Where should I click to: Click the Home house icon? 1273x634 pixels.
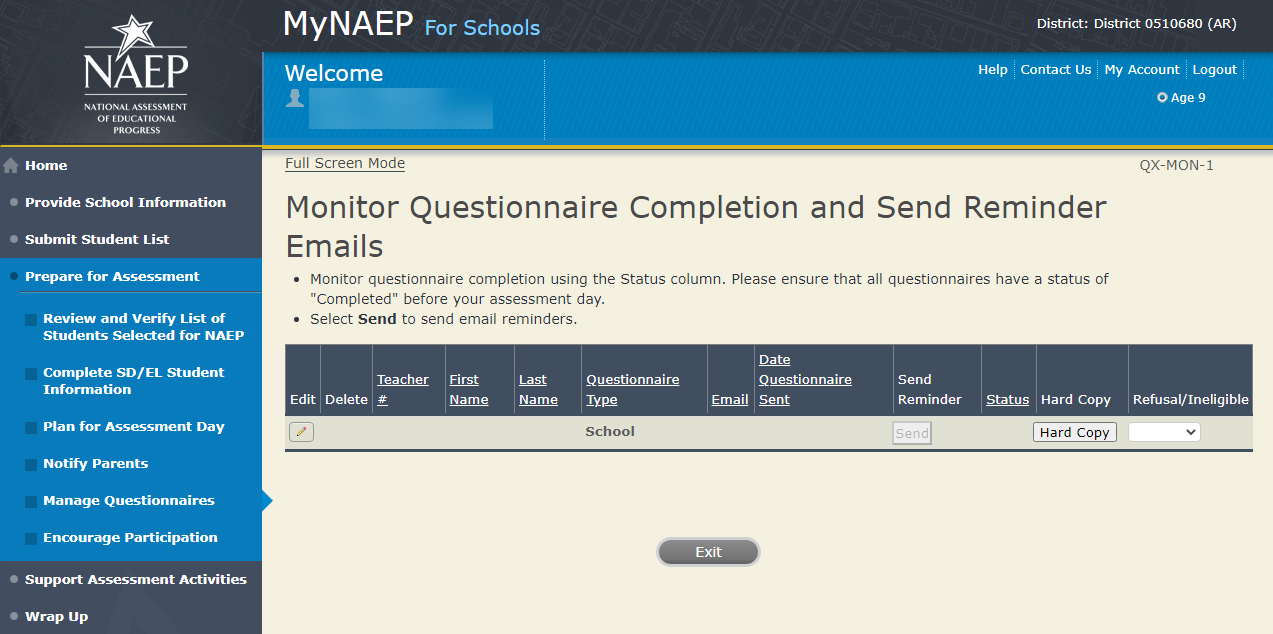coord(11,166)
